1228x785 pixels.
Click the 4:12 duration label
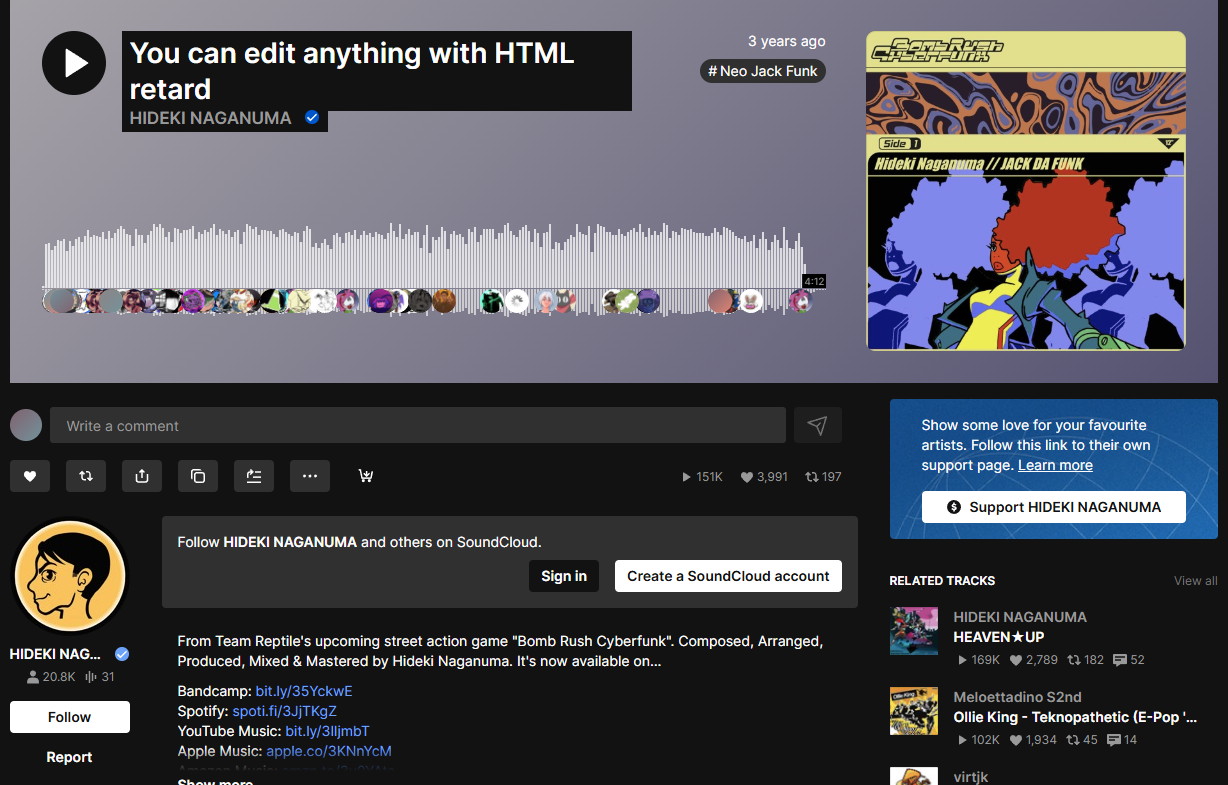[x=814, y=282]
